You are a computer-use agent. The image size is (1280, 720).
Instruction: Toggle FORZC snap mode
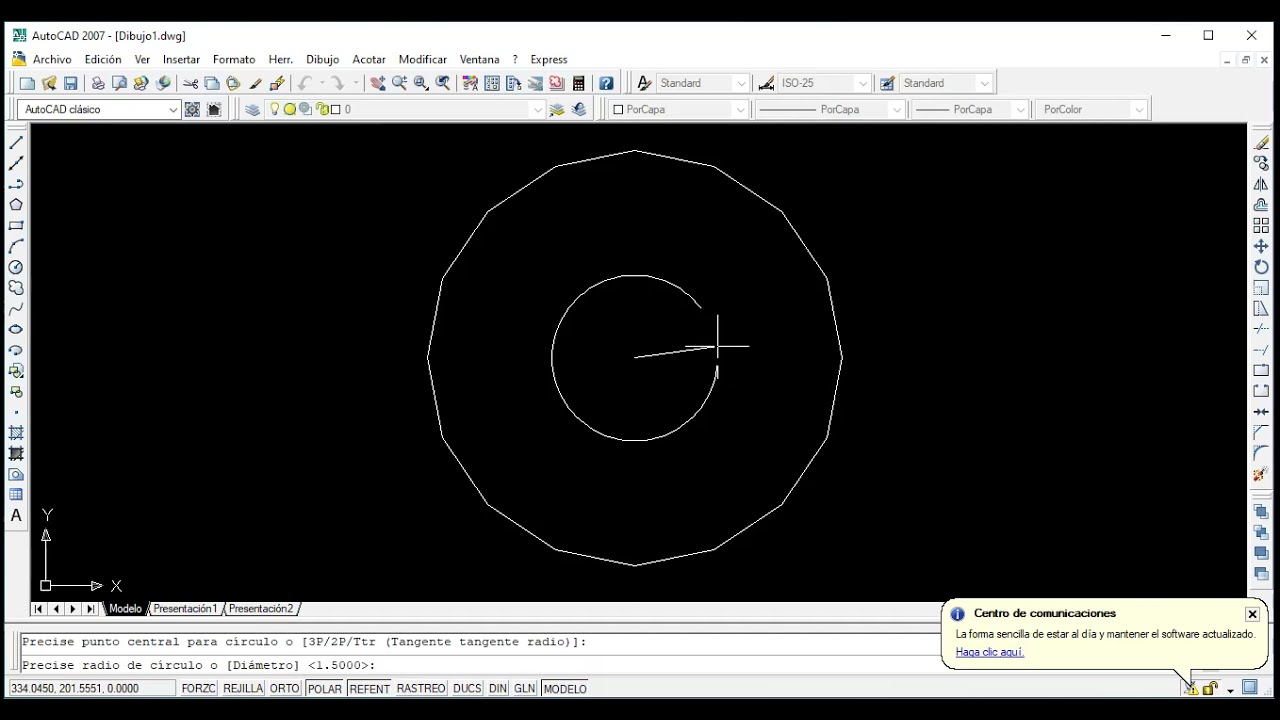coord(198,688)
